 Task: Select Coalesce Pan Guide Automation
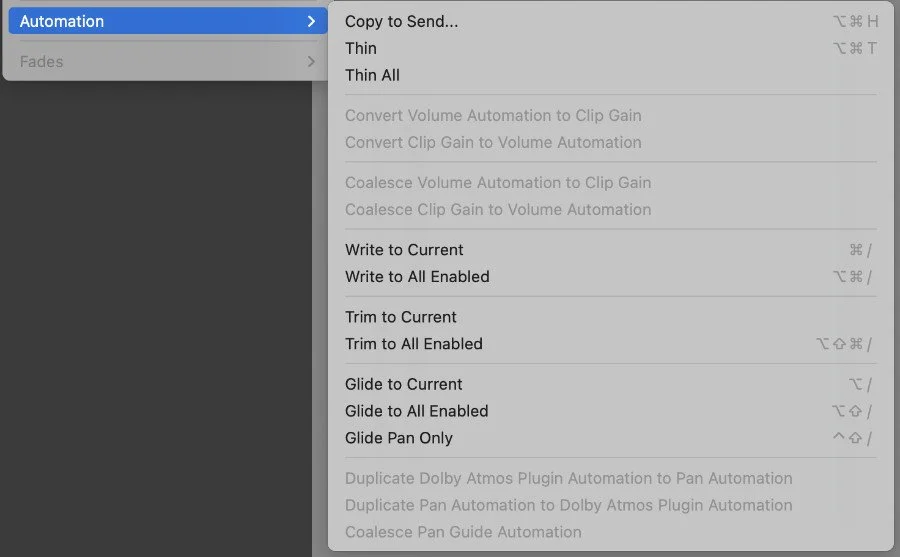(x=611, y=532)
